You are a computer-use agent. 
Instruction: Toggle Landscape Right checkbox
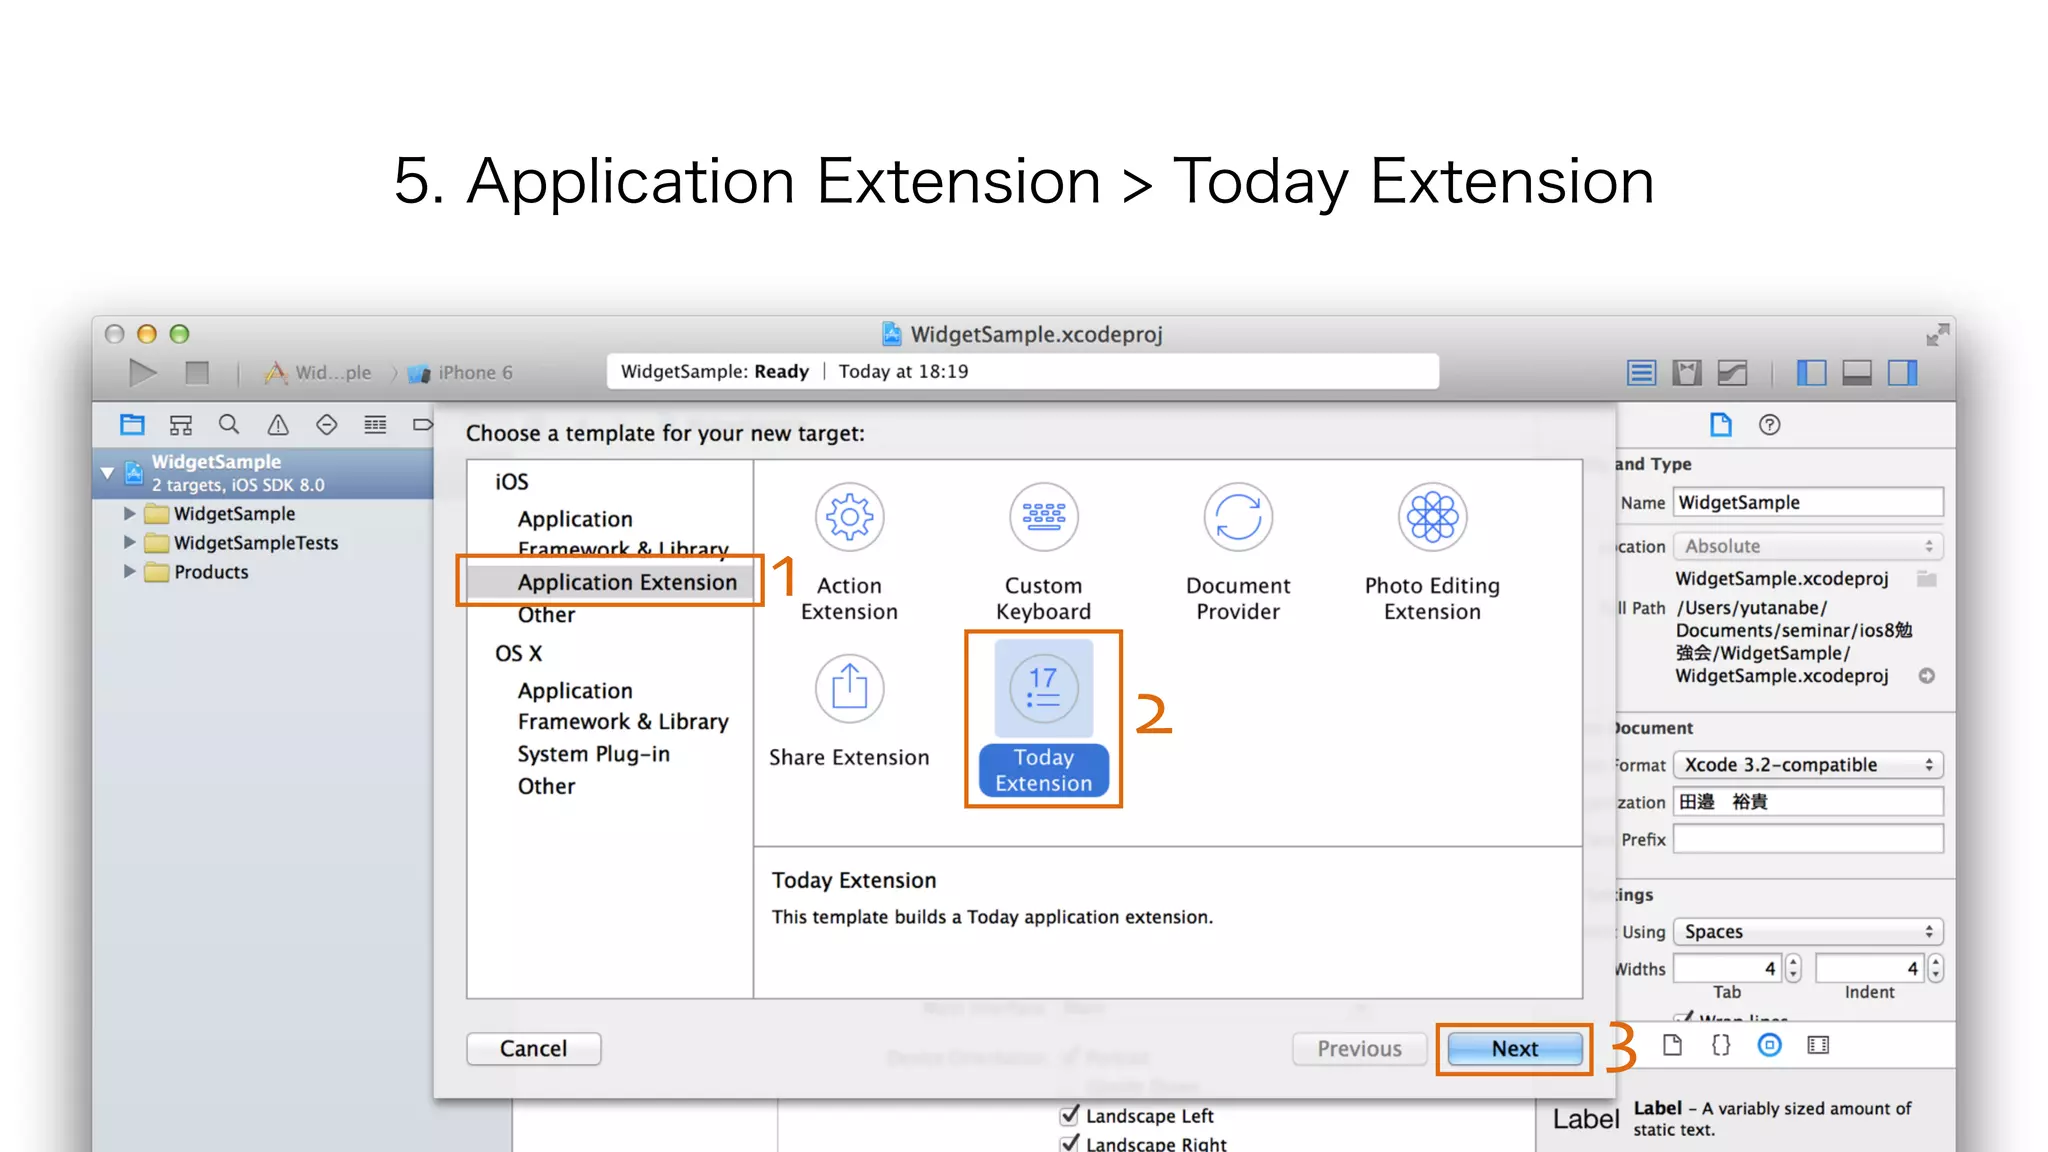point(1069,1143)
